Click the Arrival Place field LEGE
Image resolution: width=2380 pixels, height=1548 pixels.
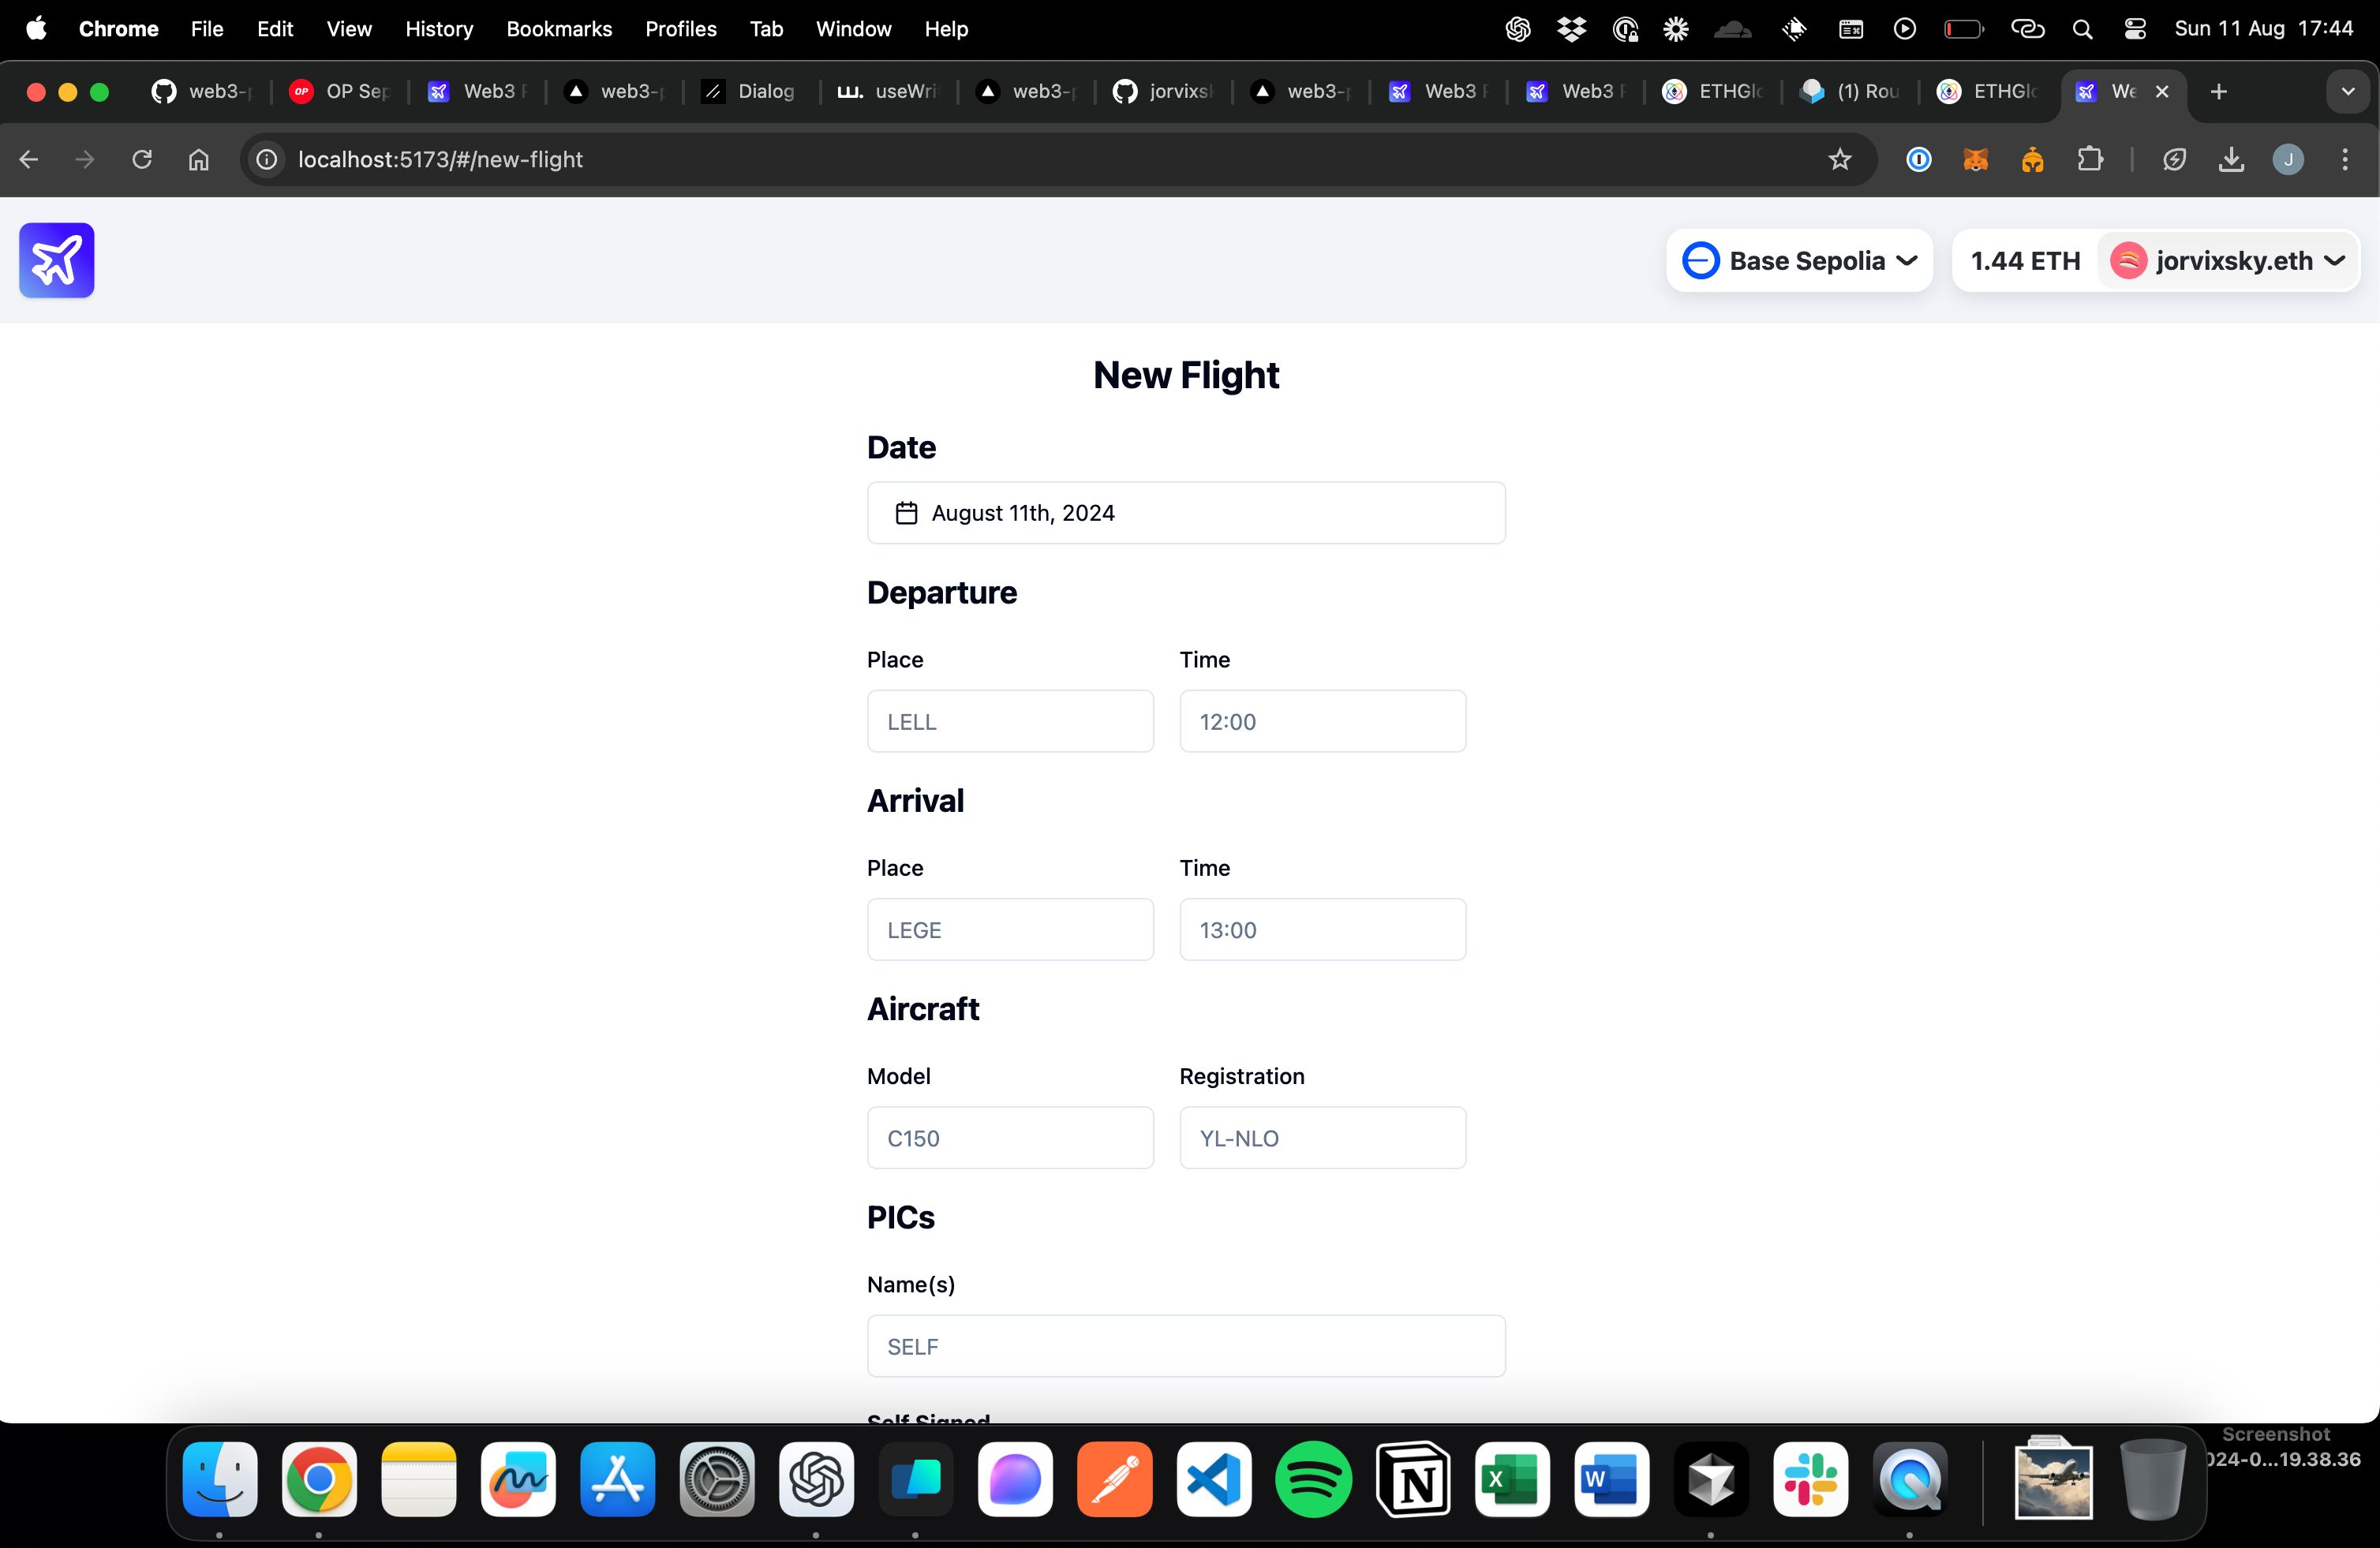1010,929
